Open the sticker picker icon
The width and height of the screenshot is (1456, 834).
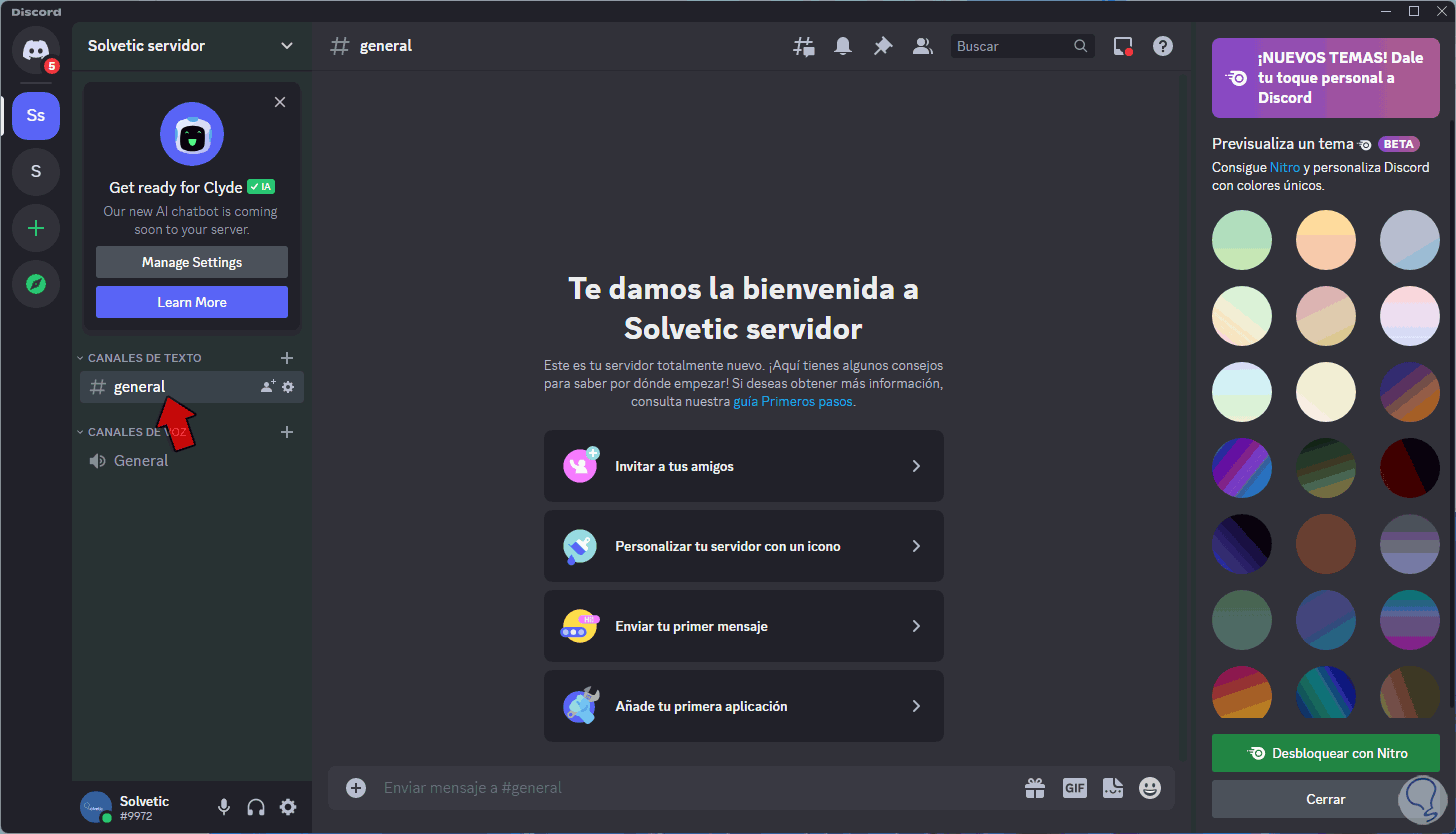coord(1113,788)
